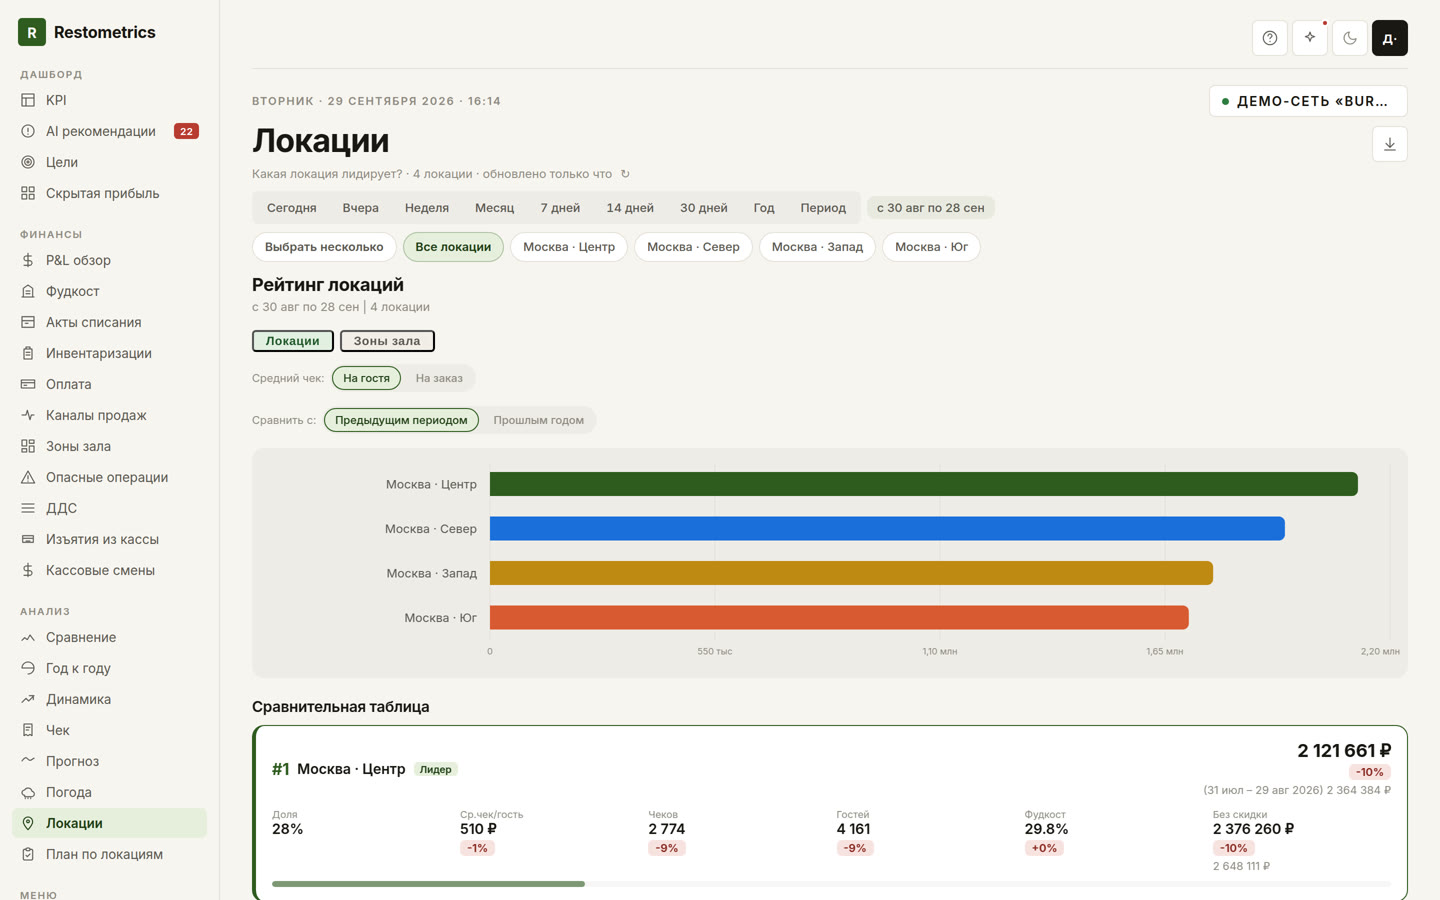
Task: Select the Период option
Action: 823,208
